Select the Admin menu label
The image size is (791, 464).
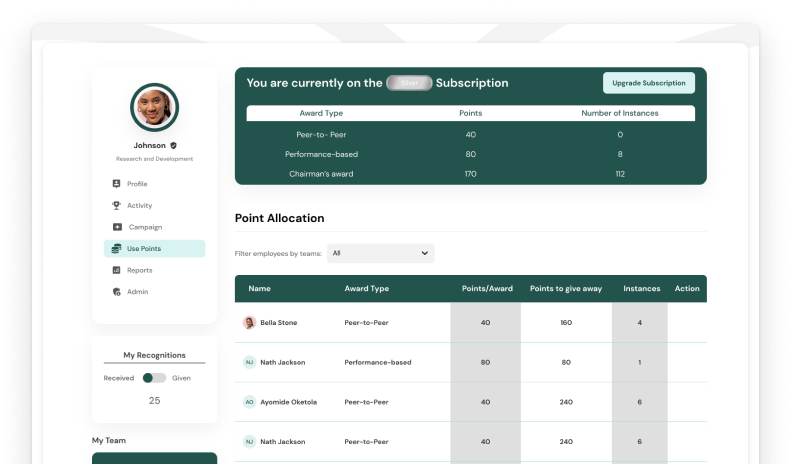pos(137,292)
